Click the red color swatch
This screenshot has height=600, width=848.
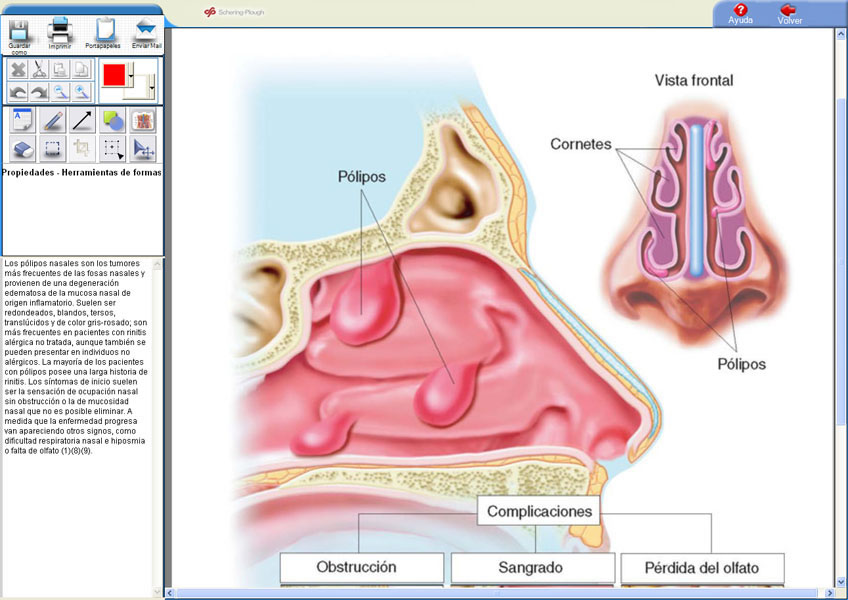point(115,75)
